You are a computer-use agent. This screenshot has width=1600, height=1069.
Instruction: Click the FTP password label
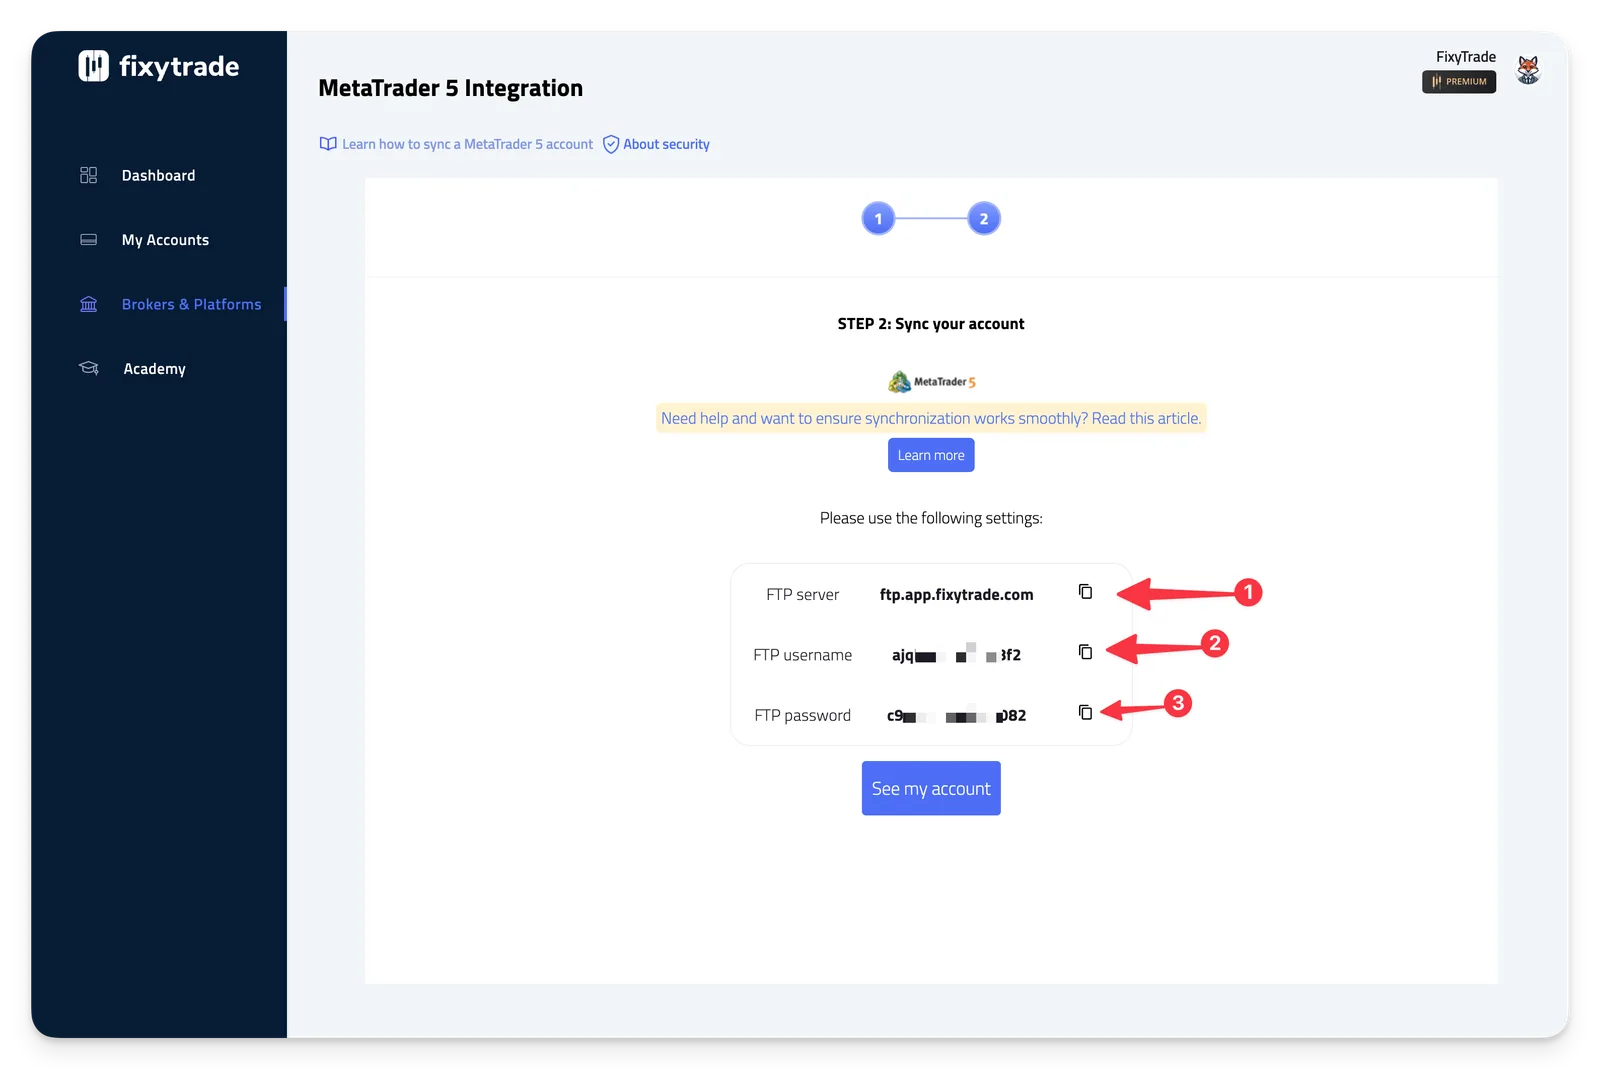(802, 715)
